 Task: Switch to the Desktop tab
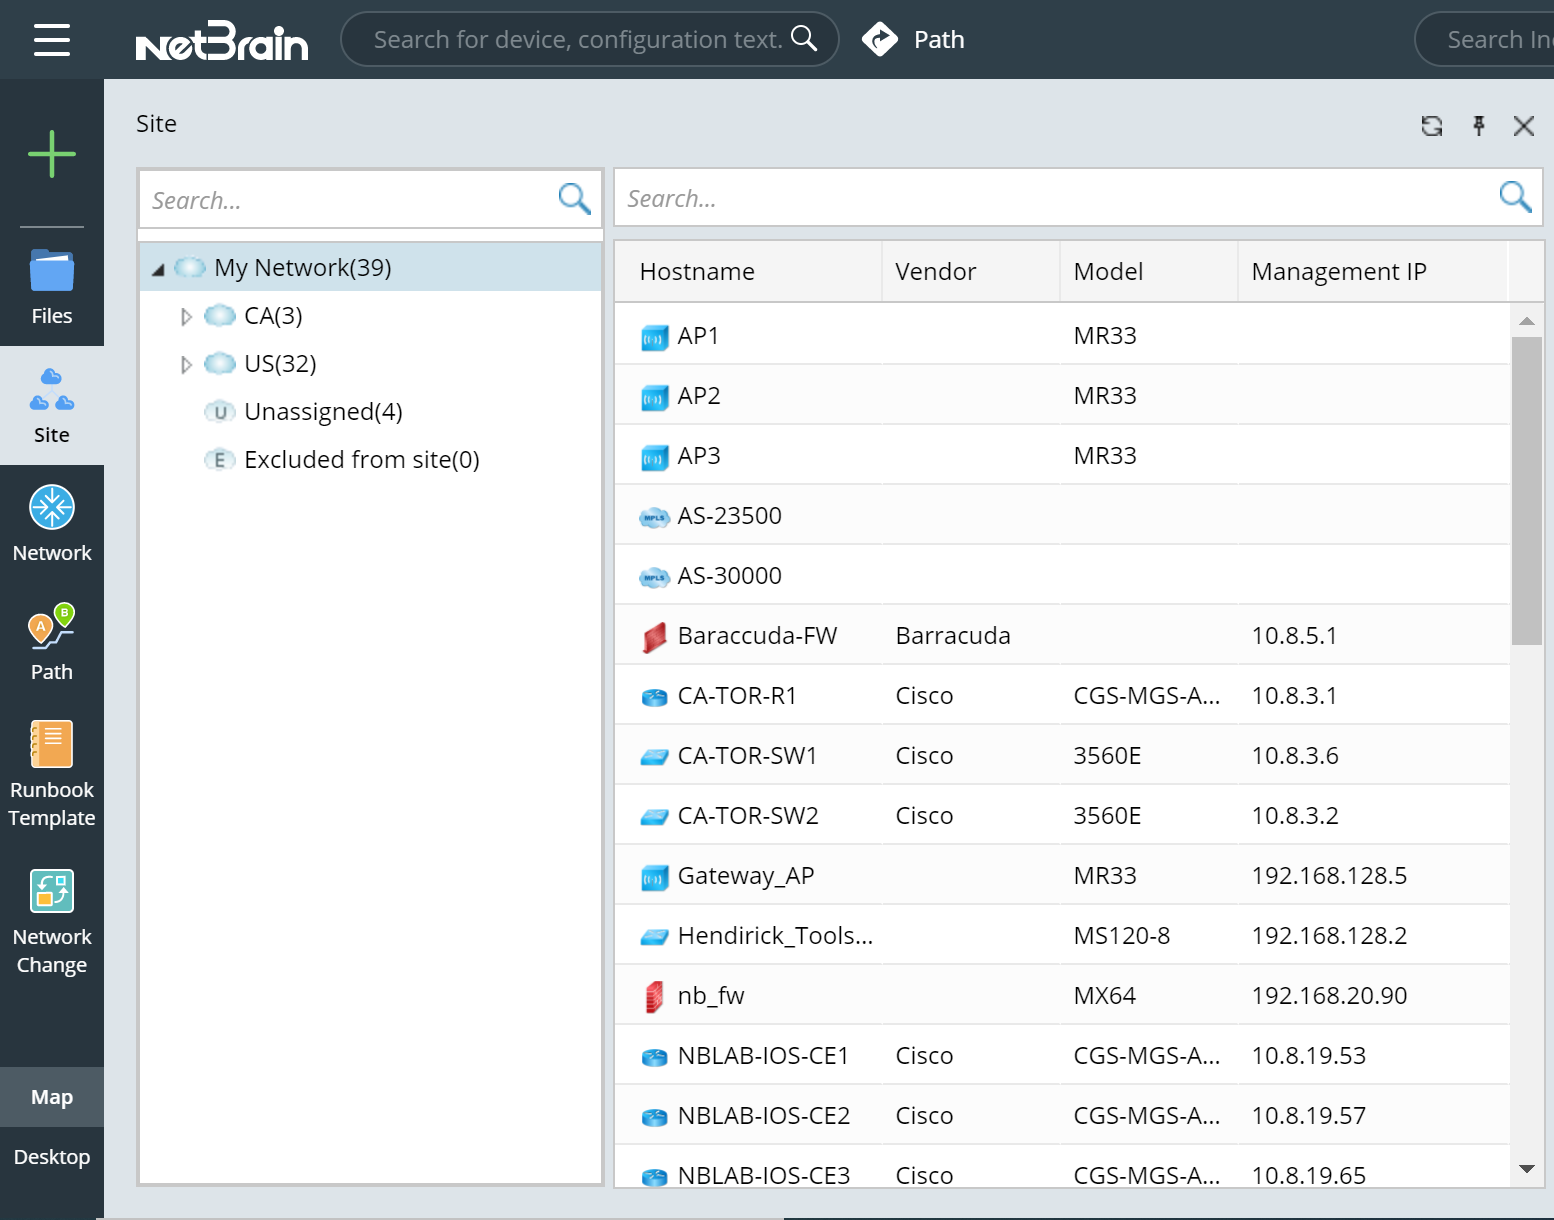click(52, 1157)
